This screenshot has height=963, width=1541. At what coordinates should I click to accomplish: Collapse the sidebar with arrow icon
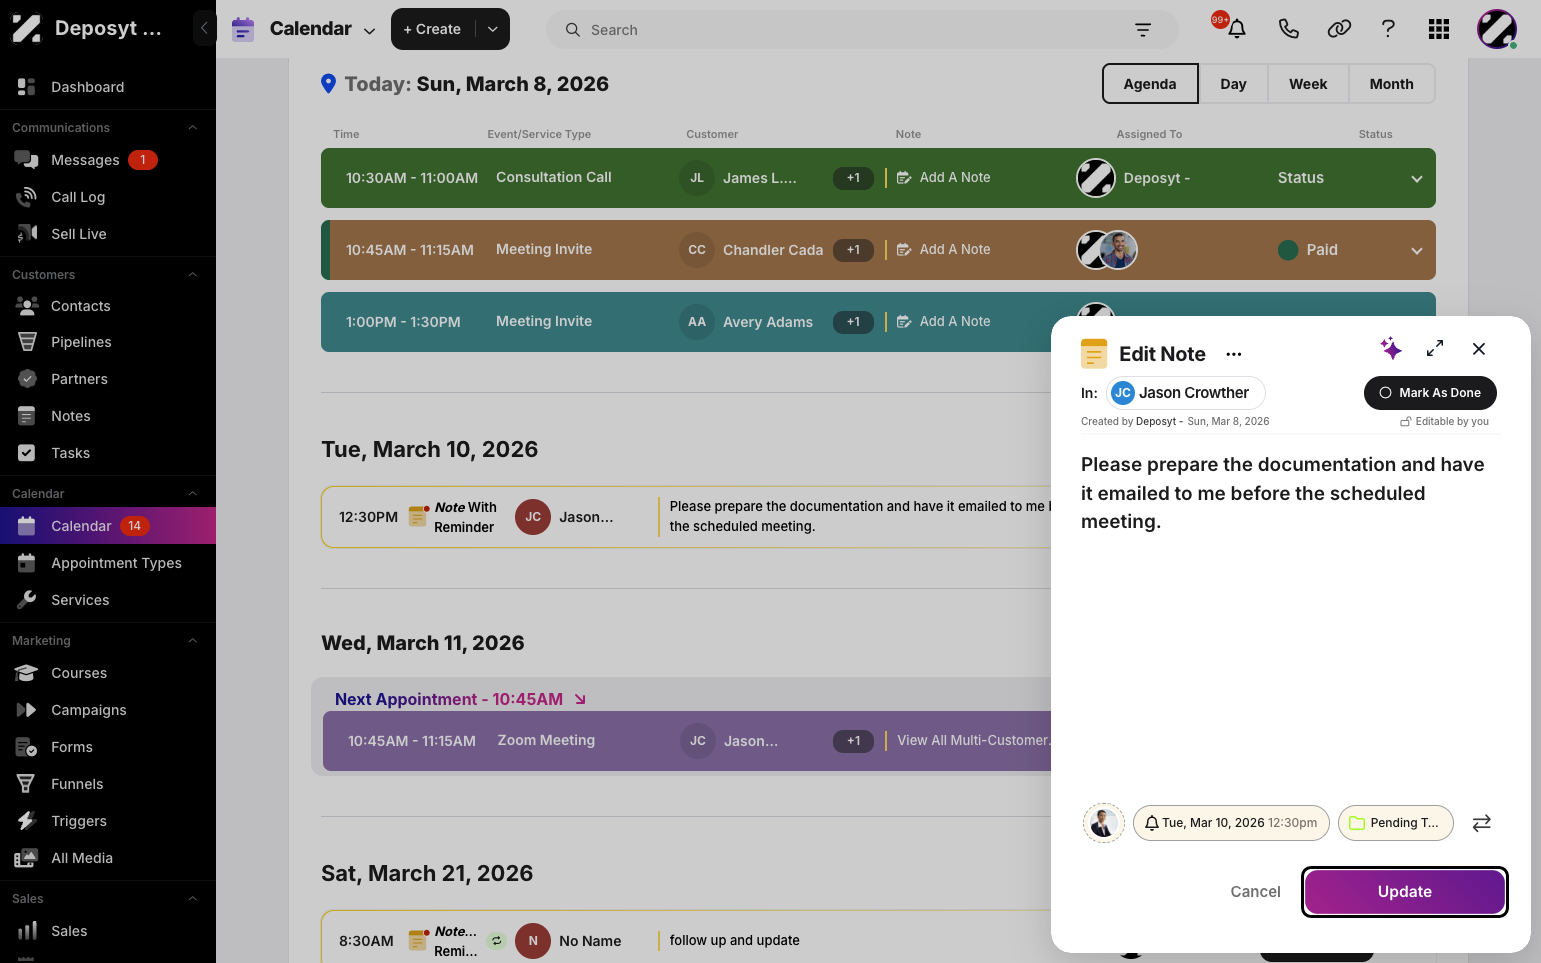click(204, 28)
